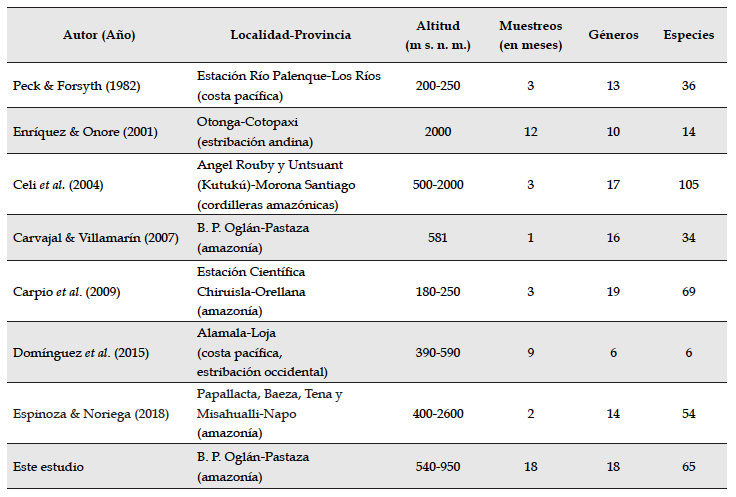Select the "Muestreos (en meses)" header
This screenshot has height=497, width=736.
click(x=530, y=35)
